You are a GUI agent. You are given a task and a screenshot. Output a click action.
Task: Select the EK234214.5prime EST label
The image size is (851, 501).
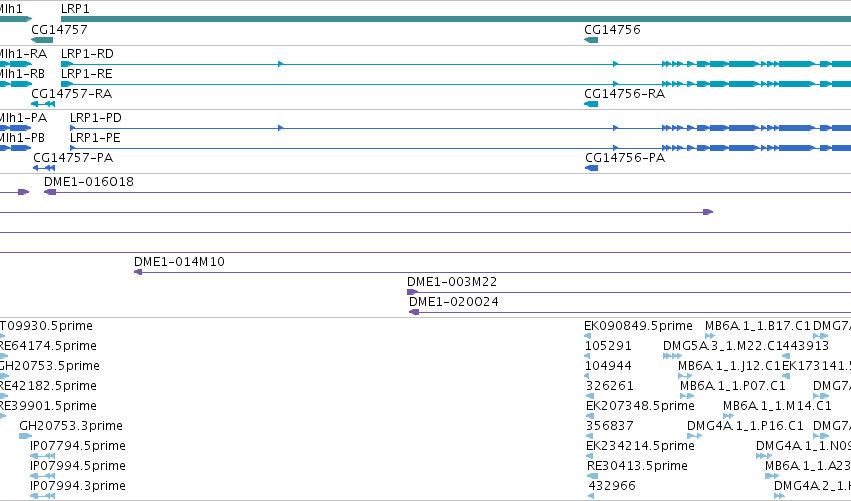[x=640, y=446]
